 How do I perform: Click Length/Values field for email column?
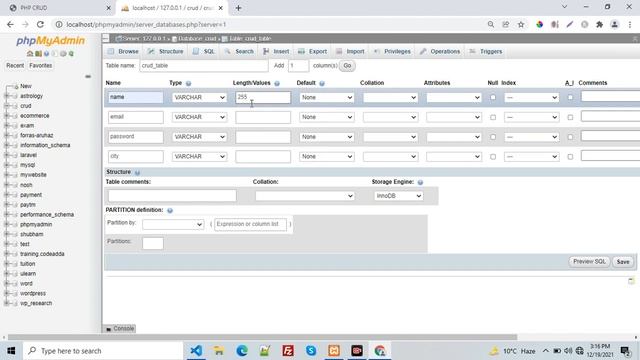[x=263, y=117]
